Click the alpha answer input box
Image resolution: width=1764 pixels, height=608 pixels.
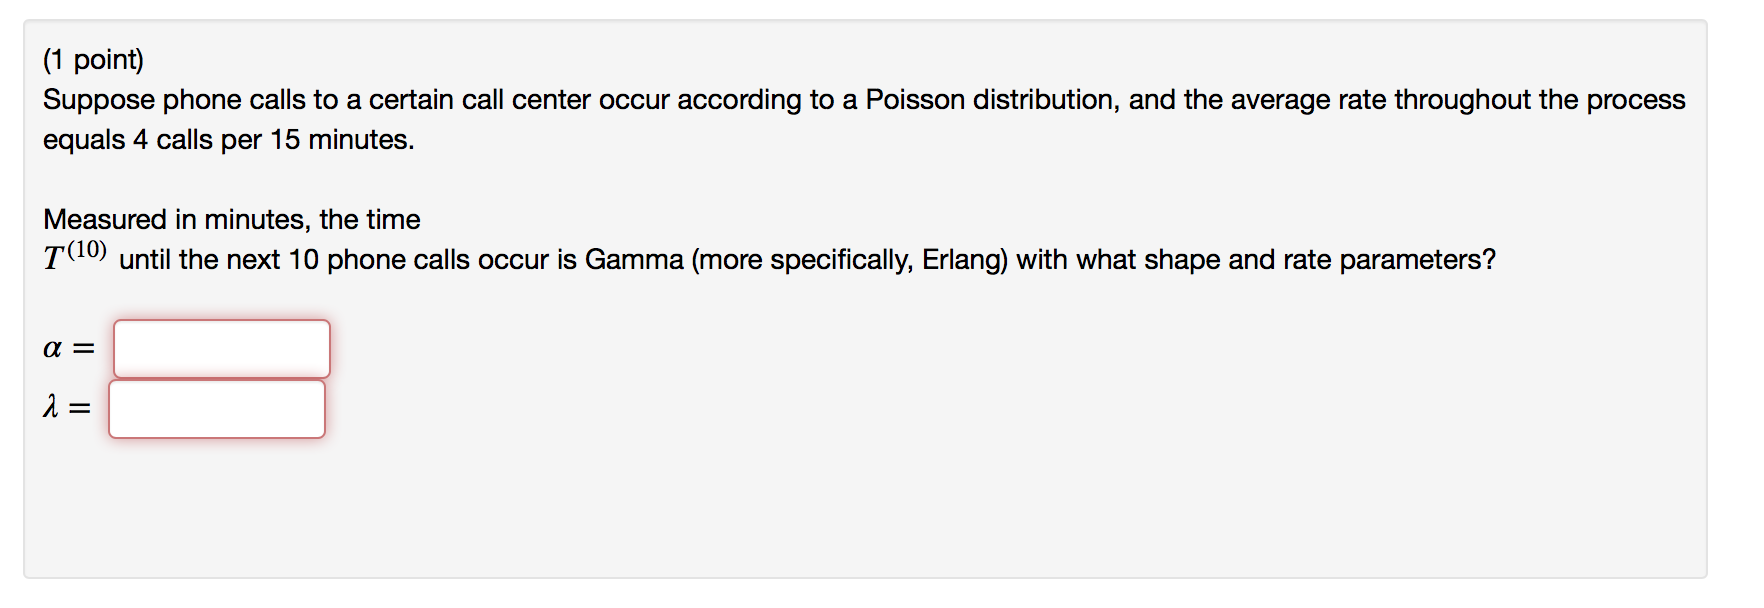coord(222,349)
